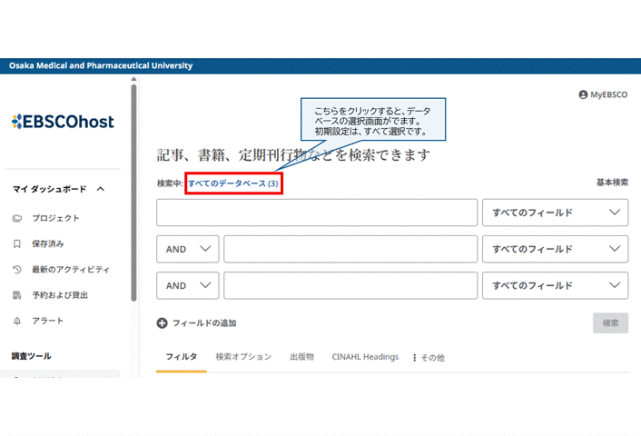The height and width of the screenshot is (436, 641).
Task: Open the AND operator dropdown in second row
Action: pyautogui.click(x=188, y=249)
